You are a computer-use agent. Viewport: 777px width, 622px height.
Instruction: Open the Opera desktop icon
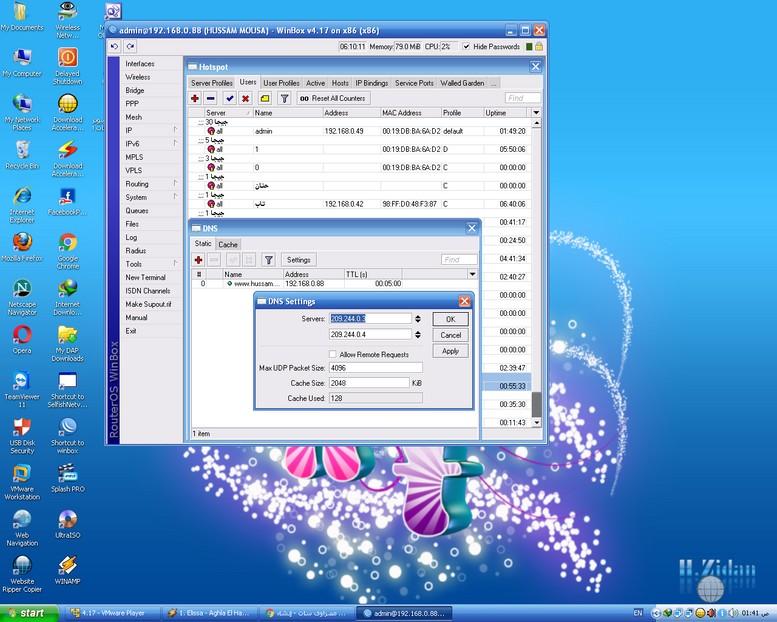coord(22,339)
